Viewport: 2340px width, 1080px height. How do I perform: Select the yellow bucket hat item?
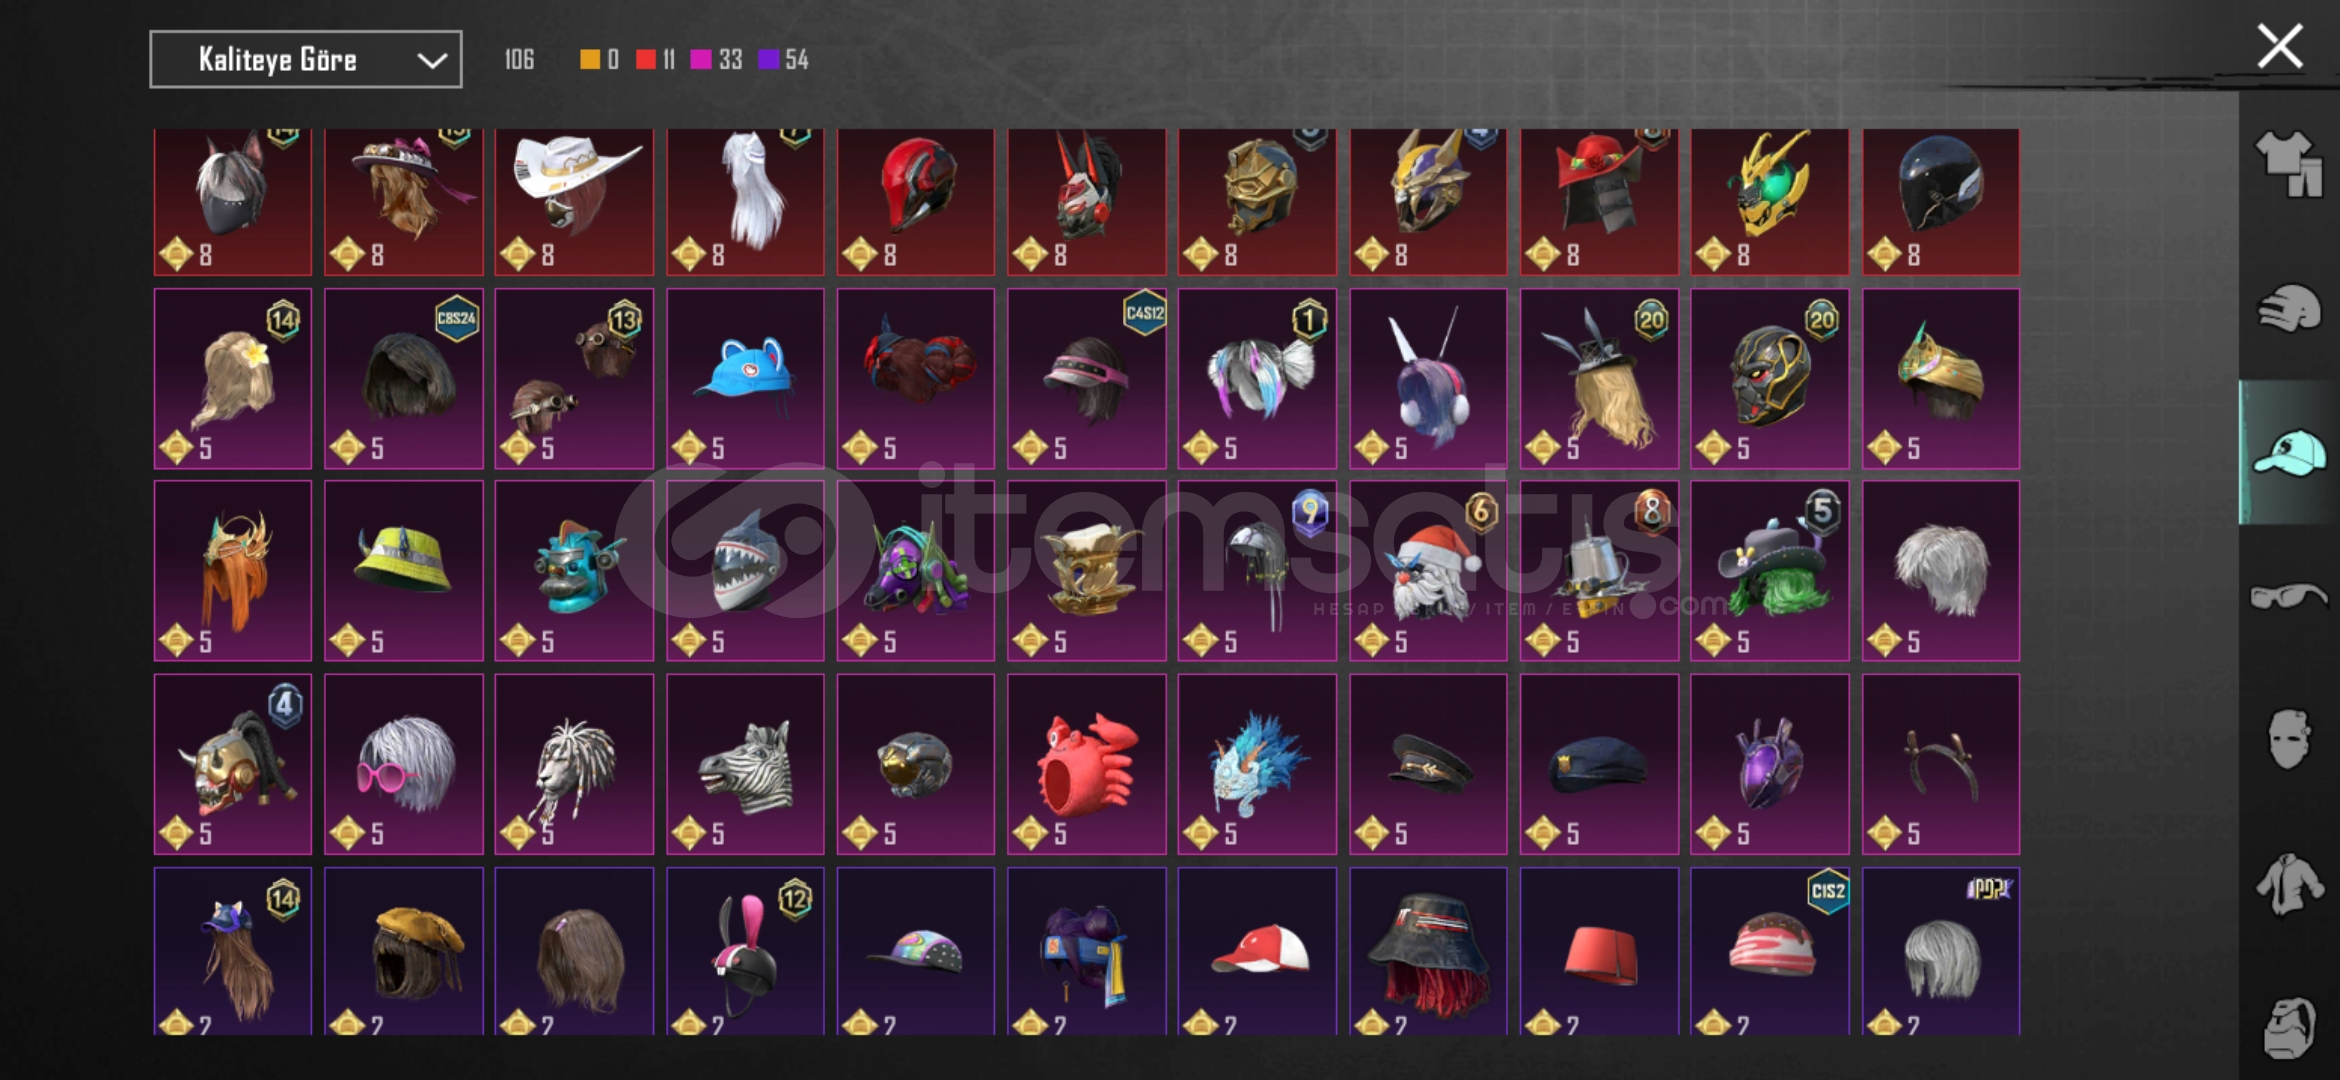pyautogui.click(x=404, y=571)
